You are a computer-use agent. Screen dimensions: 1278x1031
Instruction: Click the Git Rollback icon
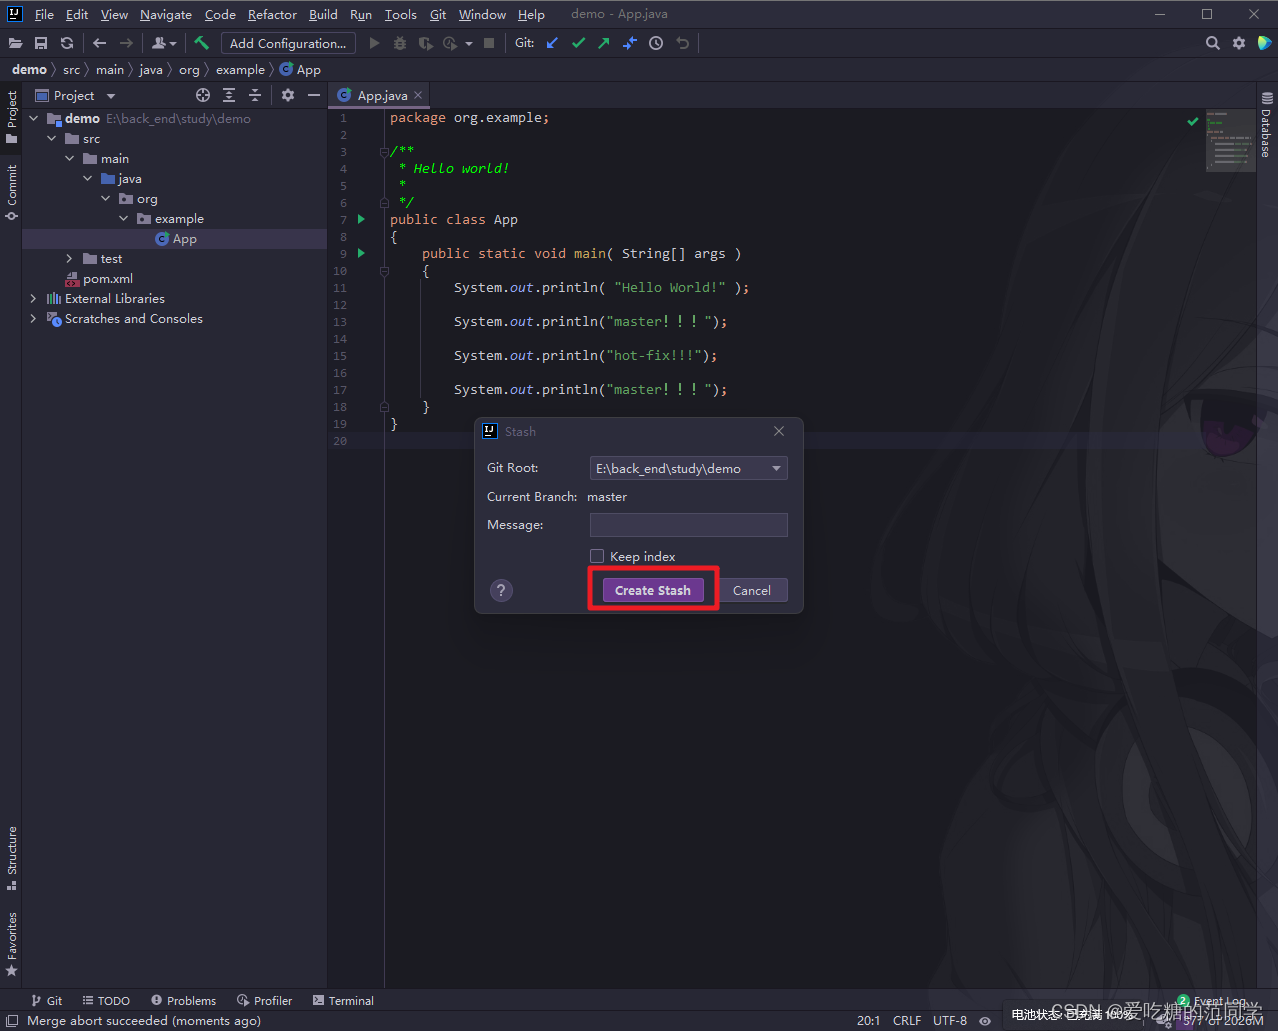coord(683,43)
